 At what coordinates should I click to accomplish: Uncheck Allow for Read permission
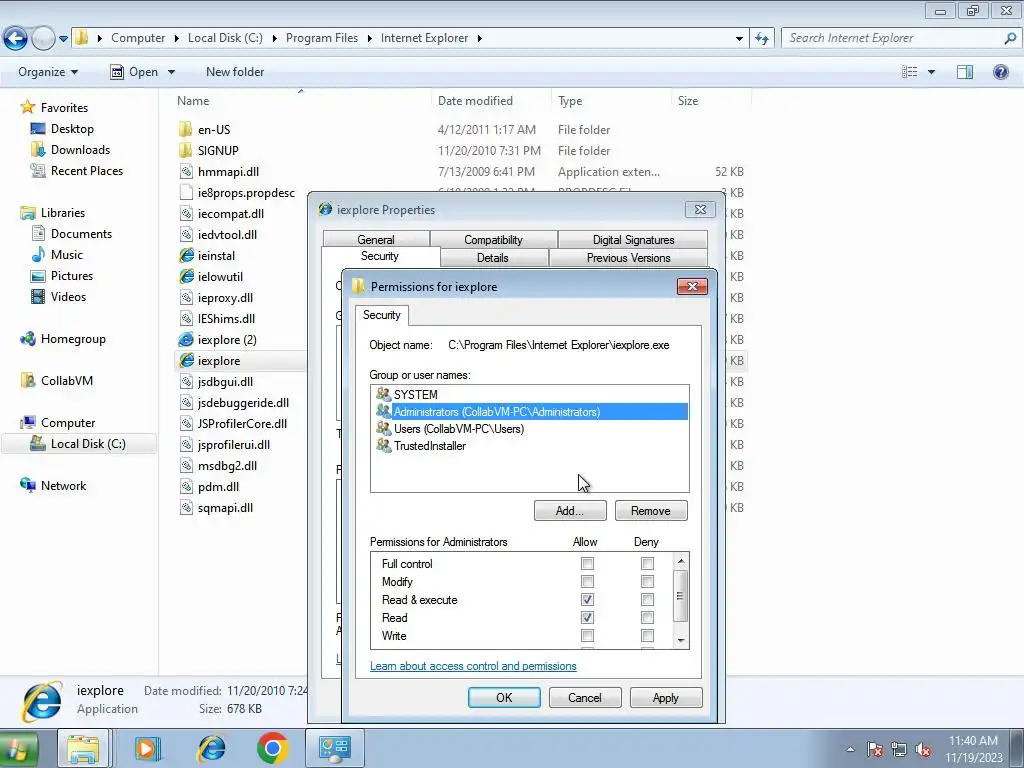click(587, 618)
